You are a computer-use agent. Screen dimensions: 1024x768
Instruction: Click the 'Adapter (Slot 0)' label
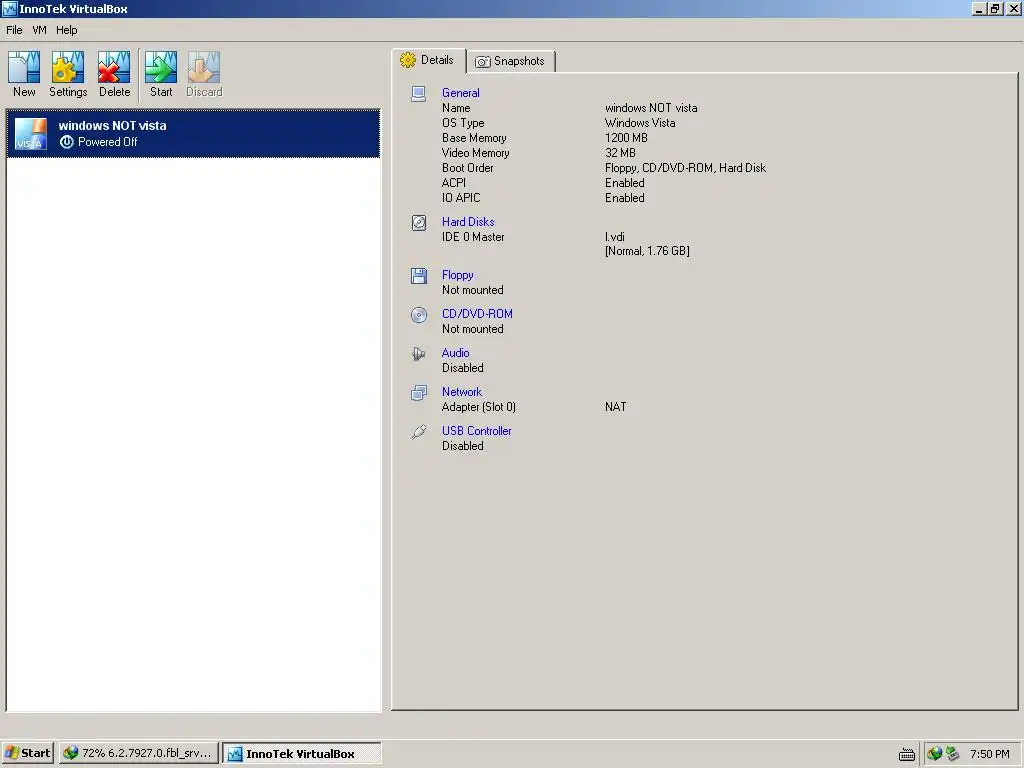(x=479, y=407)
